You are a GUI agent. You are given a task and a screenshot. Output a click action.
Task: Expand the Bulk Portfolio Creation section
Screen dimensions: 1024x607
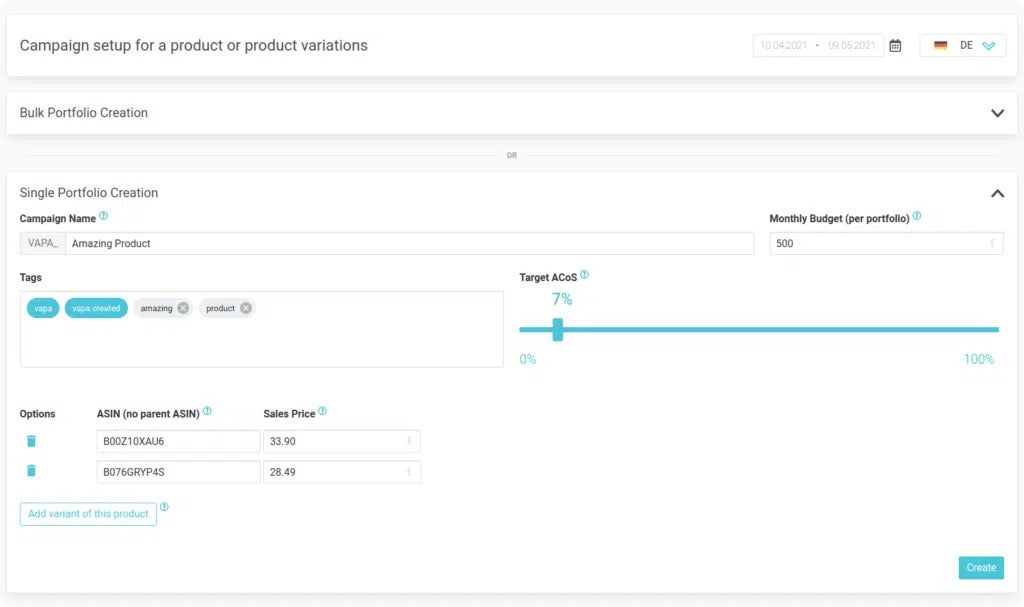pos(996,113)
